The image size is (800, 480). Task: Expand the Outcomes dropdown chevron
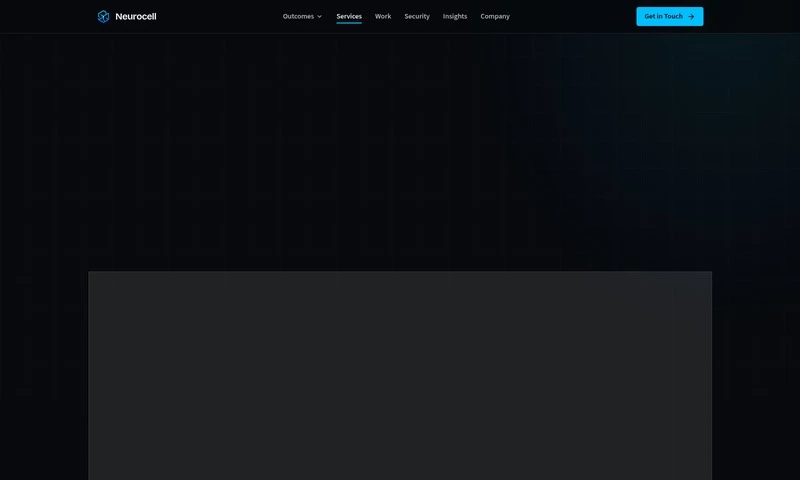point(319,16)
